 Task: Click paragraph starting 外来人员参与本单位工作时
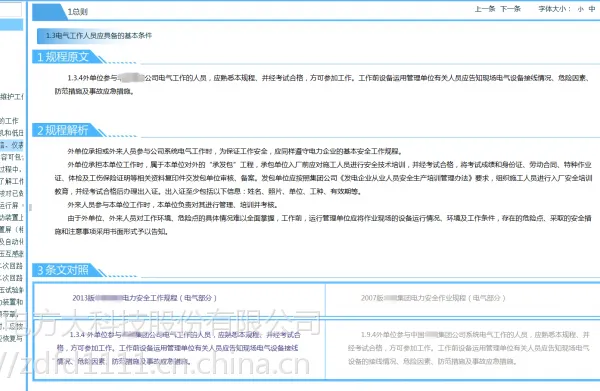(x=172, y=205)
